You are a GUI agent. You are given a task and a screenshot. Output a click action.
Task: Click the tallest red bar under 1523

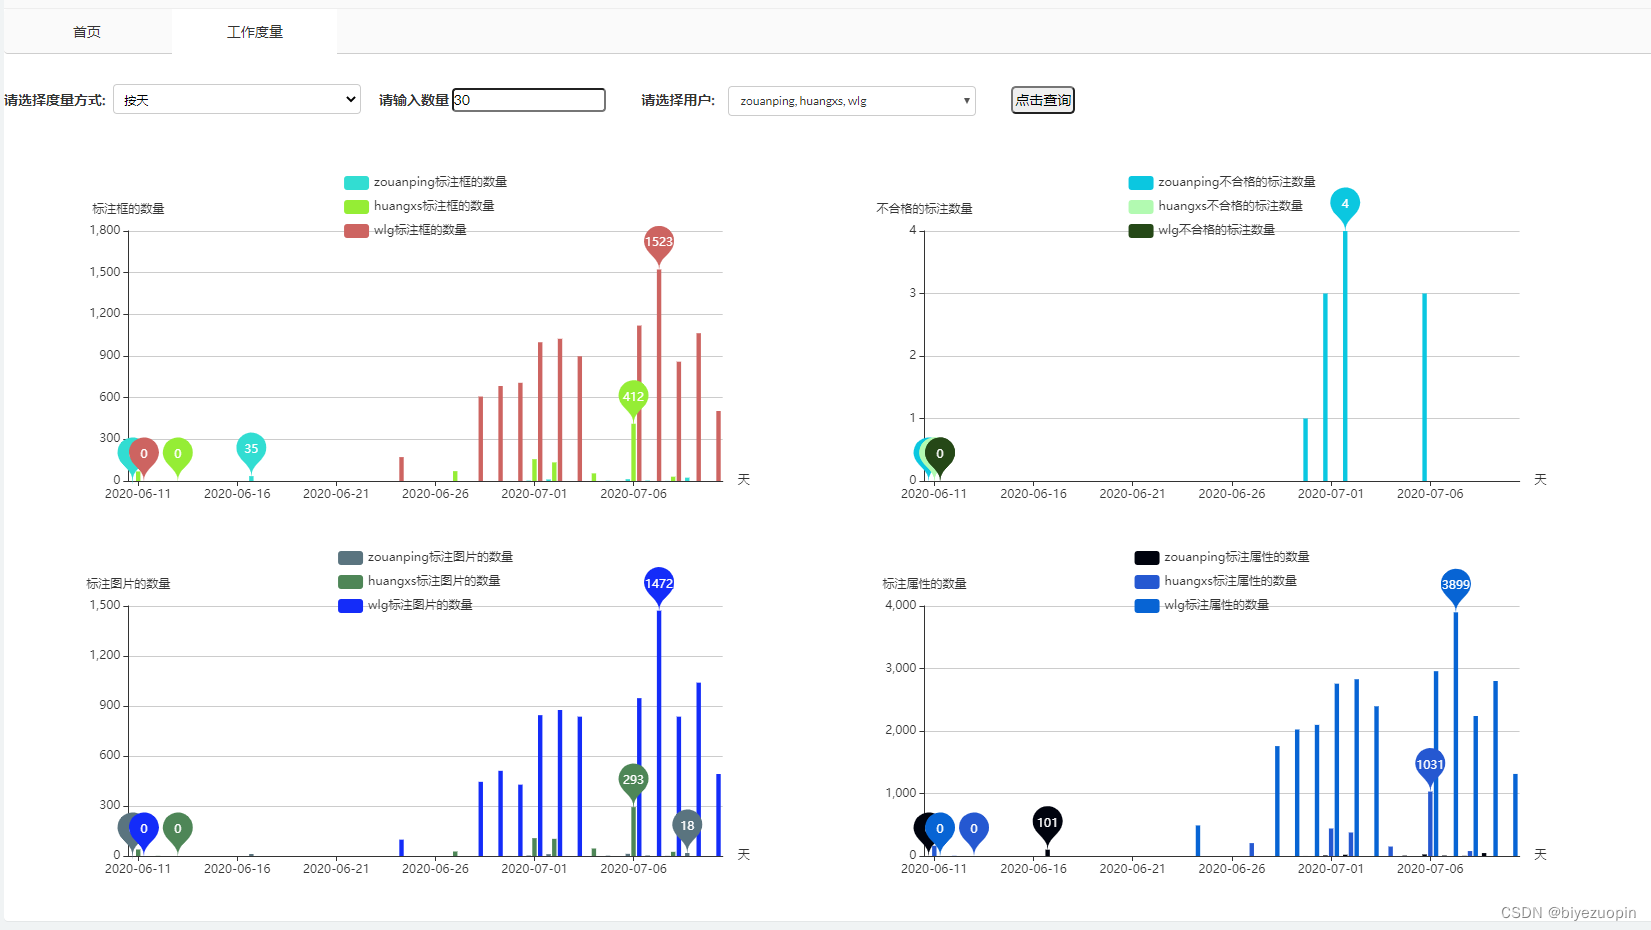(x=659, y=375)
